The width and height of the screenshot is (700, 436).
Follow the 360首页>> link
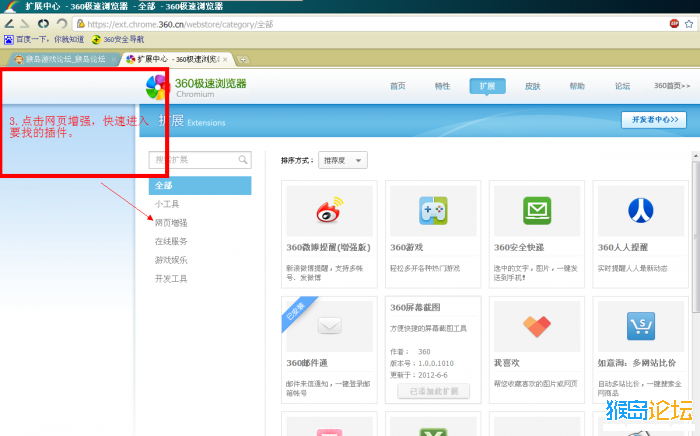[672, 86]
